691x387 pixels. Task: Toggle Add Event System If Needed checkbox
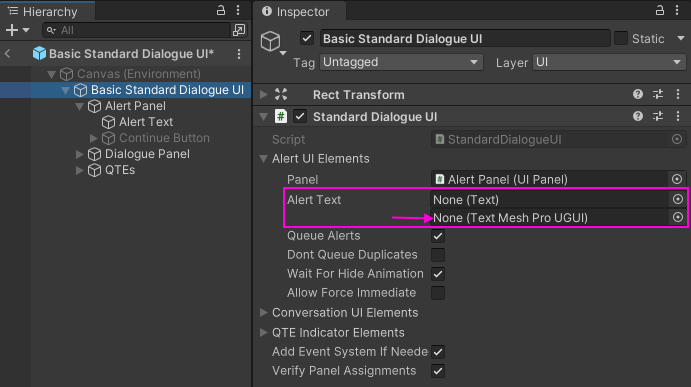click(438, 352)
